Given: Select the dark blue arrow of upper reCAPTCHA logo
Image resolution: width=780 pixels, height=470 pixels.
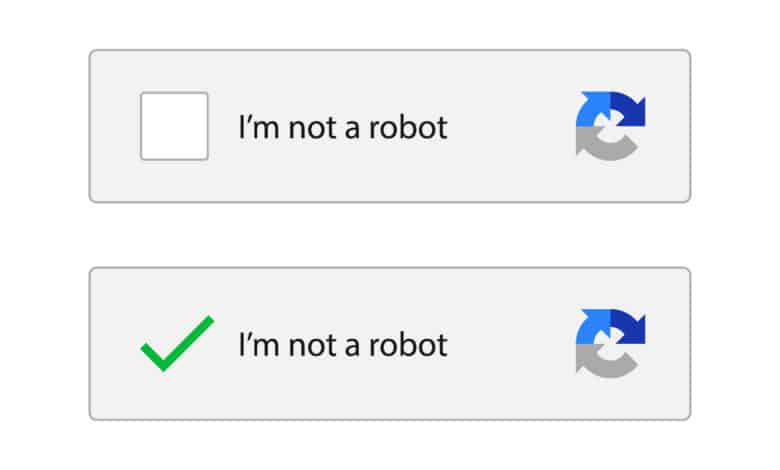Looking at the screenshot, I should pyautogui.click(x=629, y=108).
